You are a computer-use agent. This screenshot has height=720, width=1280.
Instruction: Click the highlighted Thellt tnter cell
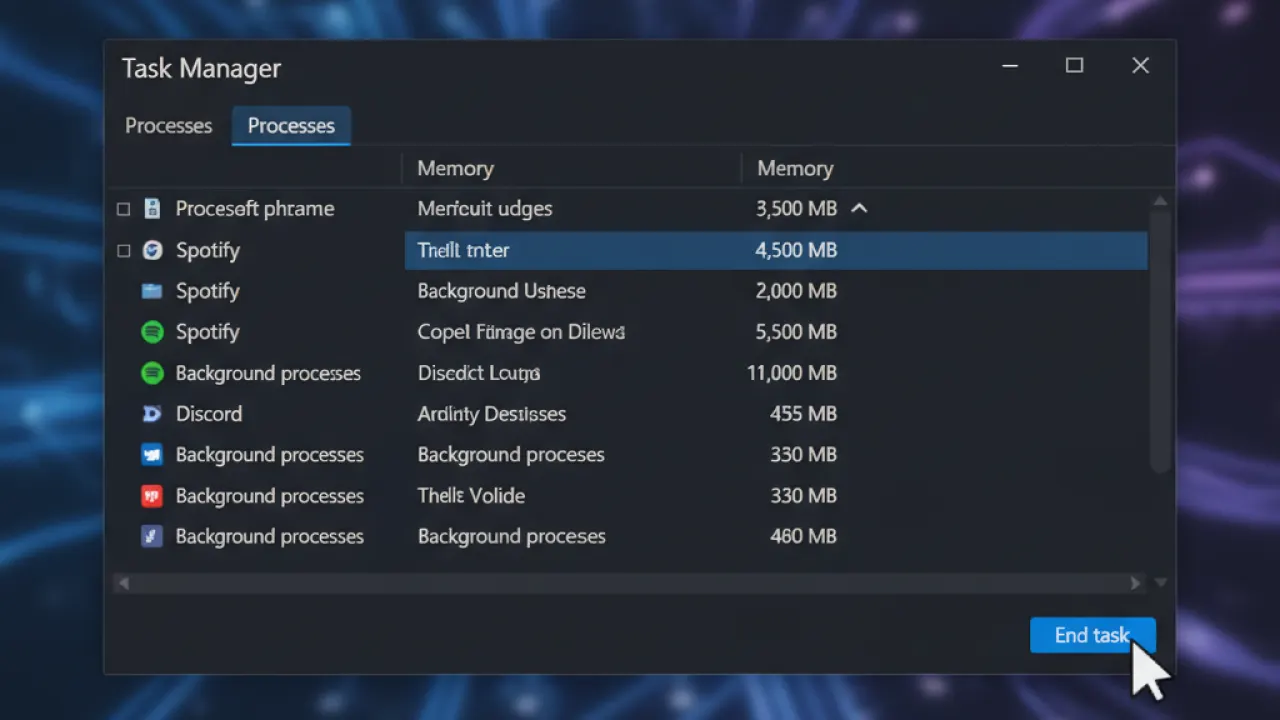tap(463, 250)
